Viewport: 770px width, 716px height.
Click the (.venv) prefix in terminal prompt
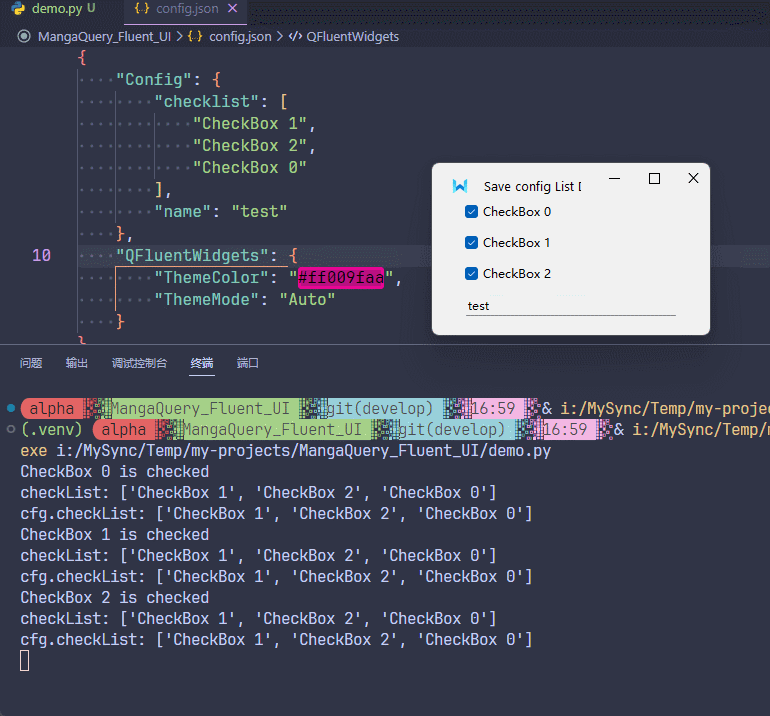click(x=52, y=430)
